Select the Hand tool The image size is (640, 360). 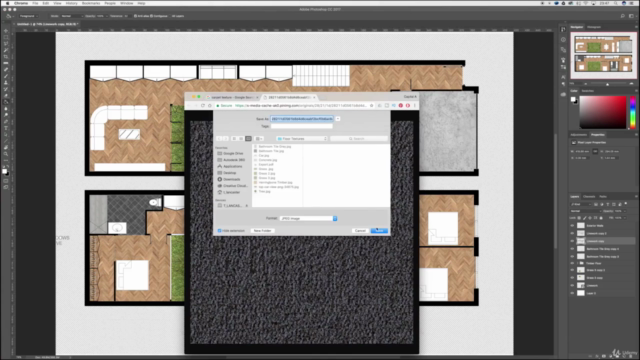(6, 148)
